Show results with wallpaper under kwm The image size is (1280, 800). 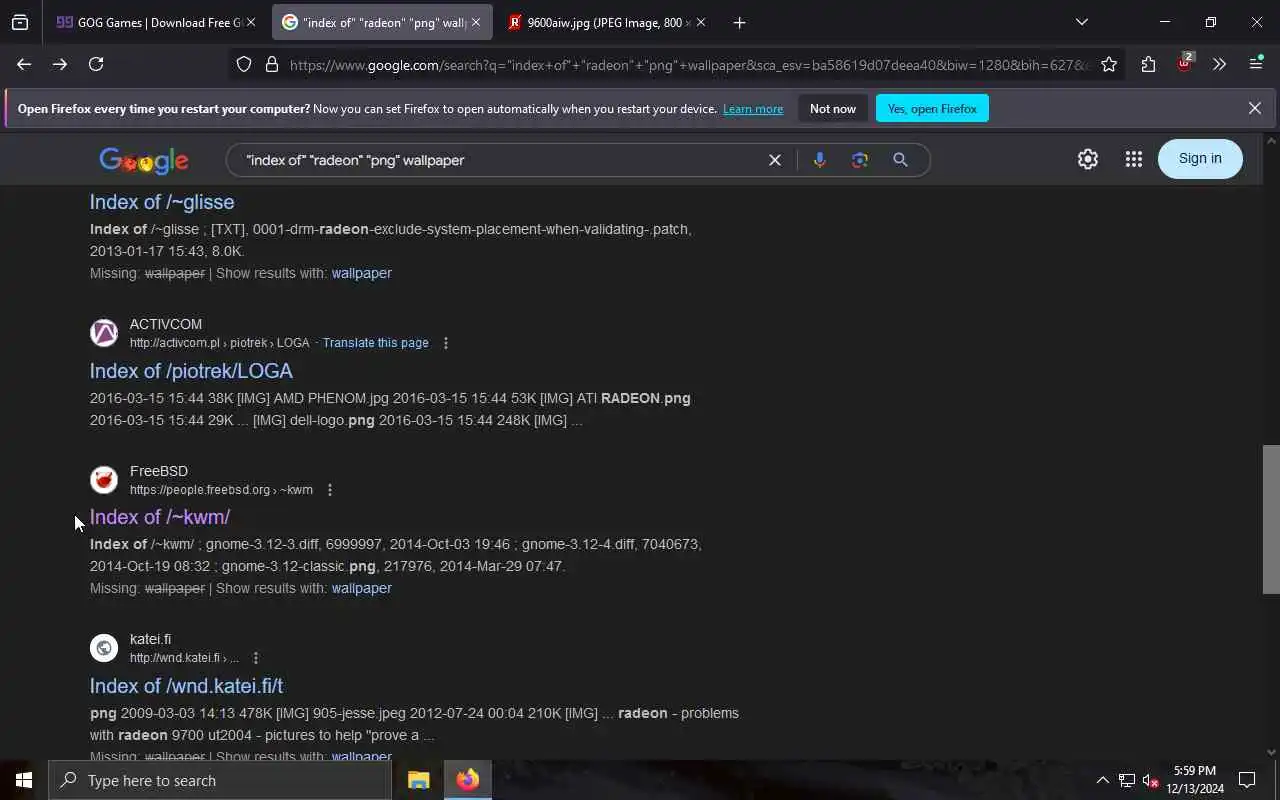(361, 588)
